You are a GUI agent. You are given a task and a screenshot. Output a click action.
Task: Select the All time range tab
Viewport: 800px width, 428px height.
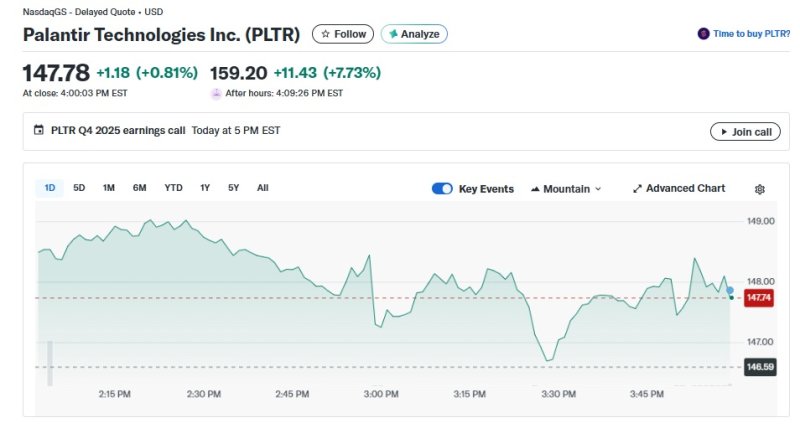point(262,187)
